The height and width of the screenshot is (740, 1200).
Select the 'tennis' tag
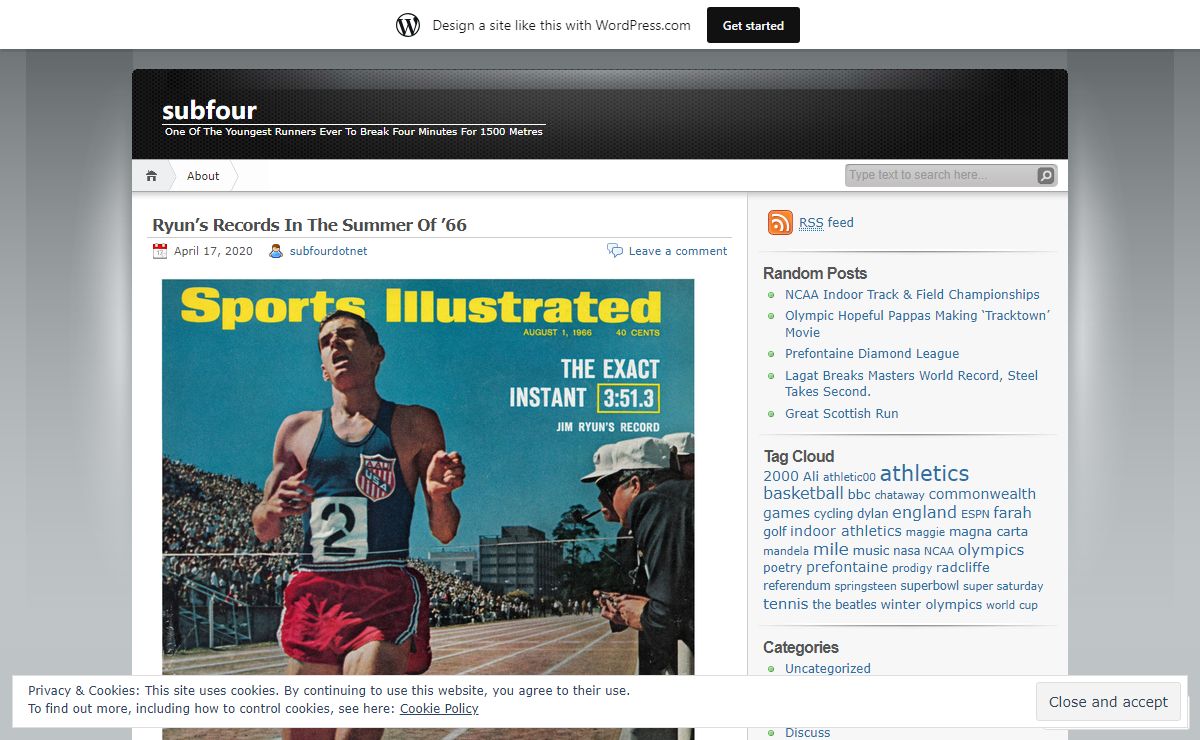click(x=786, y=603)
